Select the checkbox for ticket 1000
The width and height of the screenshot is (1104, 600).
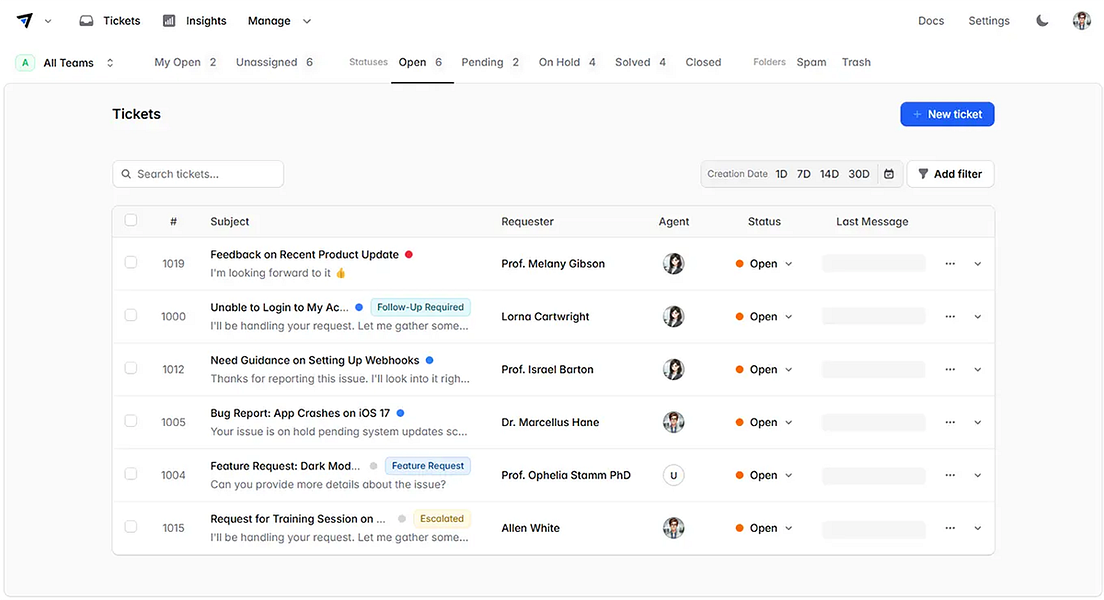[131, 315]
